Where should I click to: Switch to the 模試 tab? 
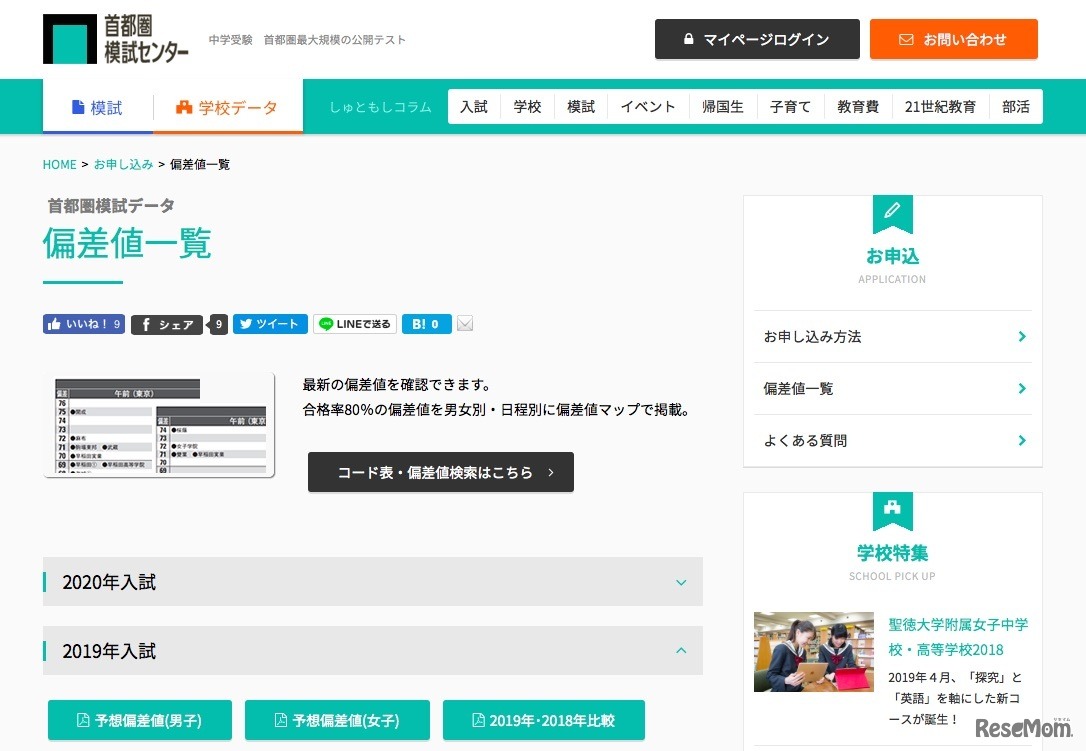click(x=97, y=108)
